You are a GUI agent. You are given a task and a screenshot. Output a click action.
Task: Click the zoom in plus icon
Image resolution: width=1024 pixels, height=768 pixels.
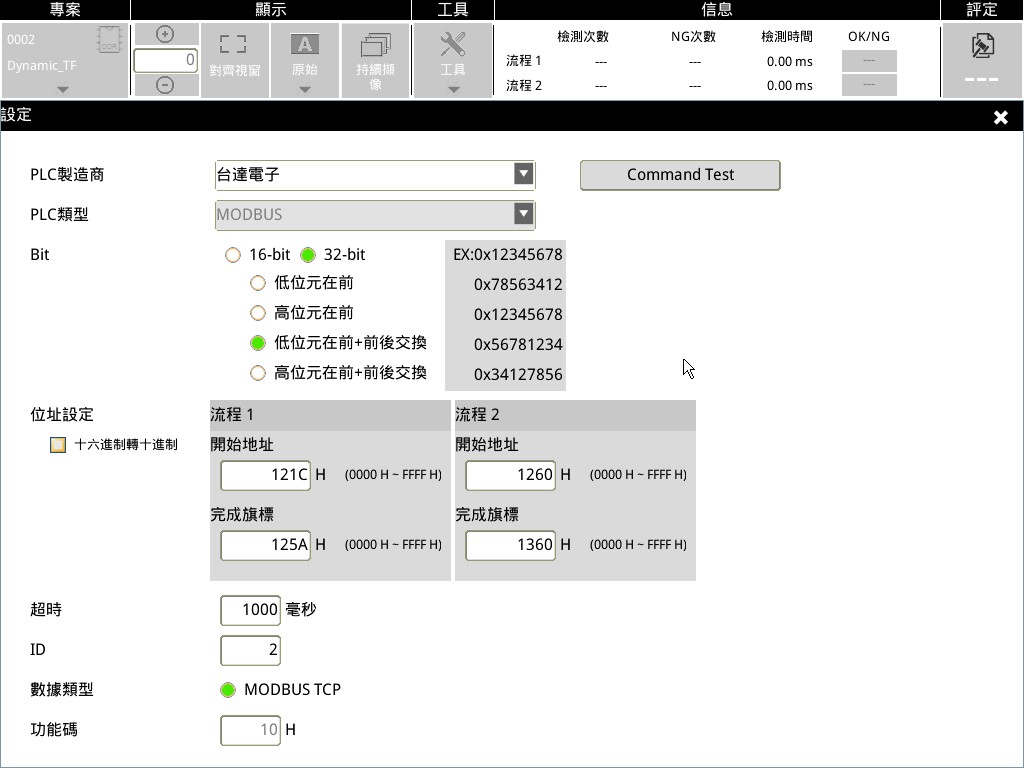165,34
